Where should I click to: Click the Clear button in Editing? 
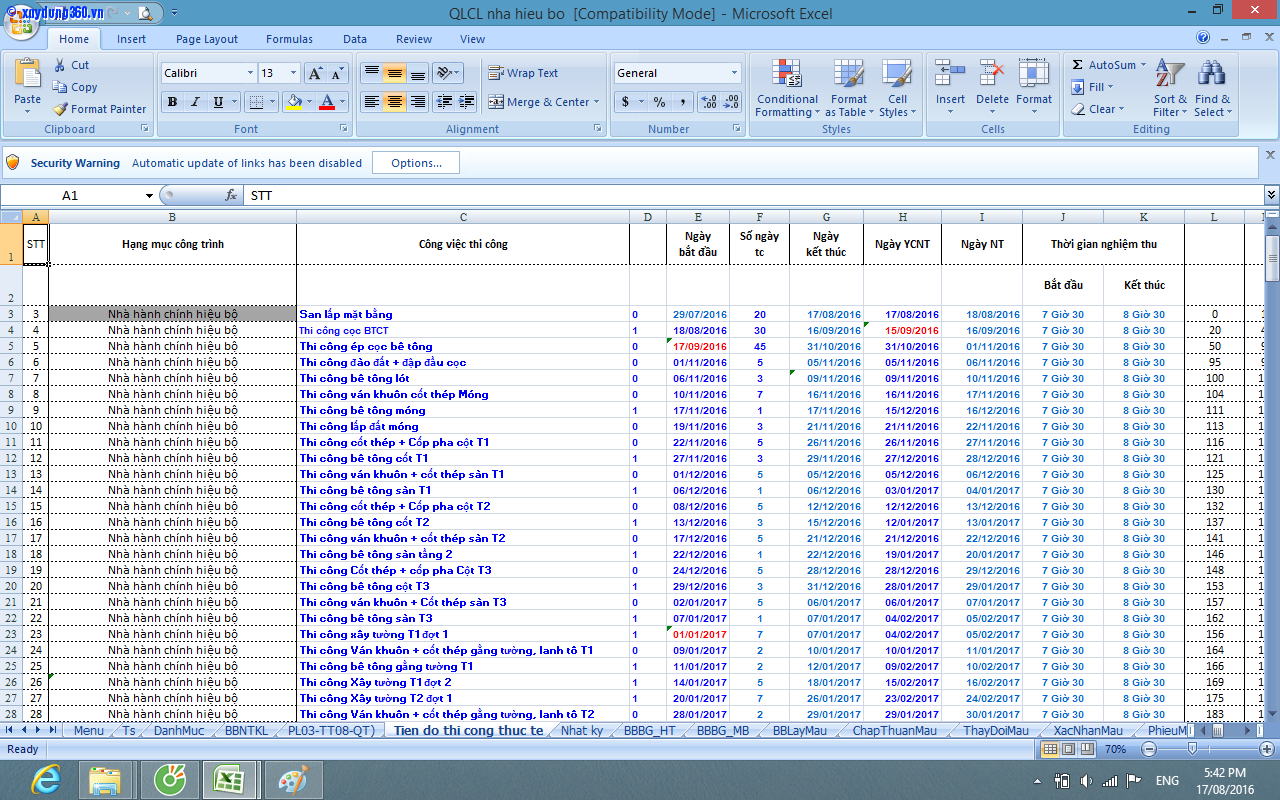pos(1098,109)
